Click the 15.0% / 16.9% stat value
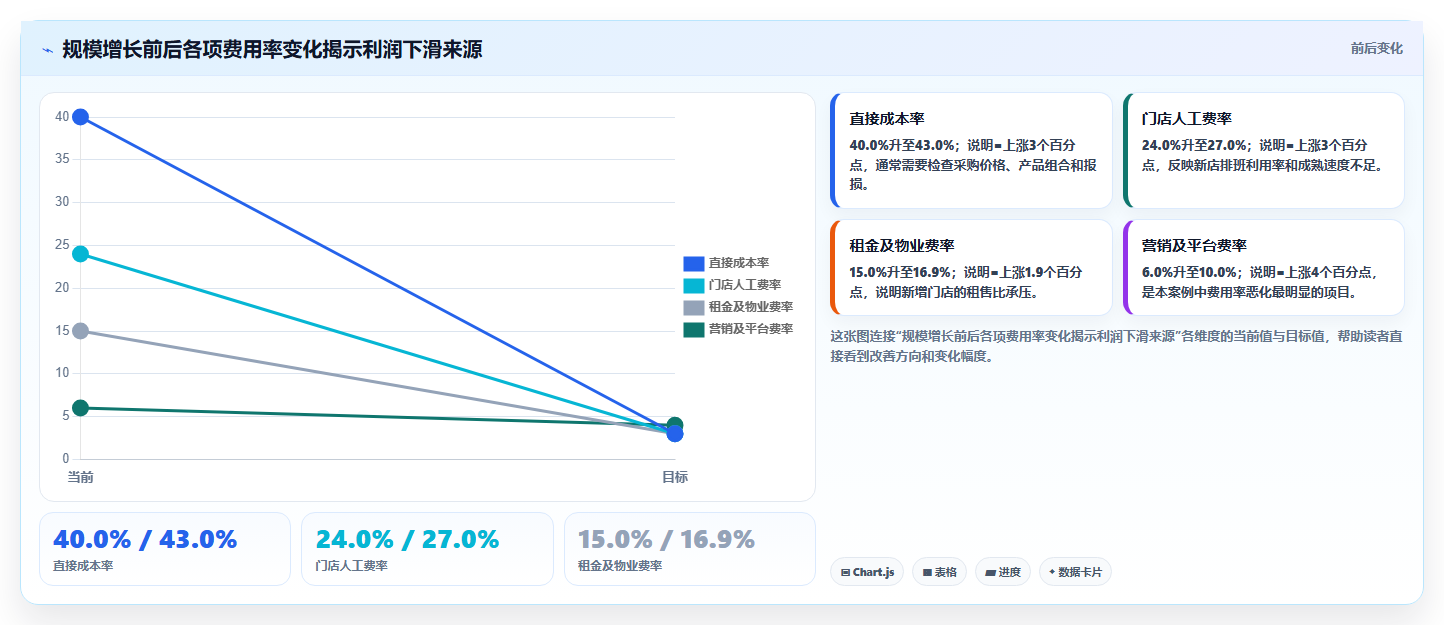 coord(666,540)
